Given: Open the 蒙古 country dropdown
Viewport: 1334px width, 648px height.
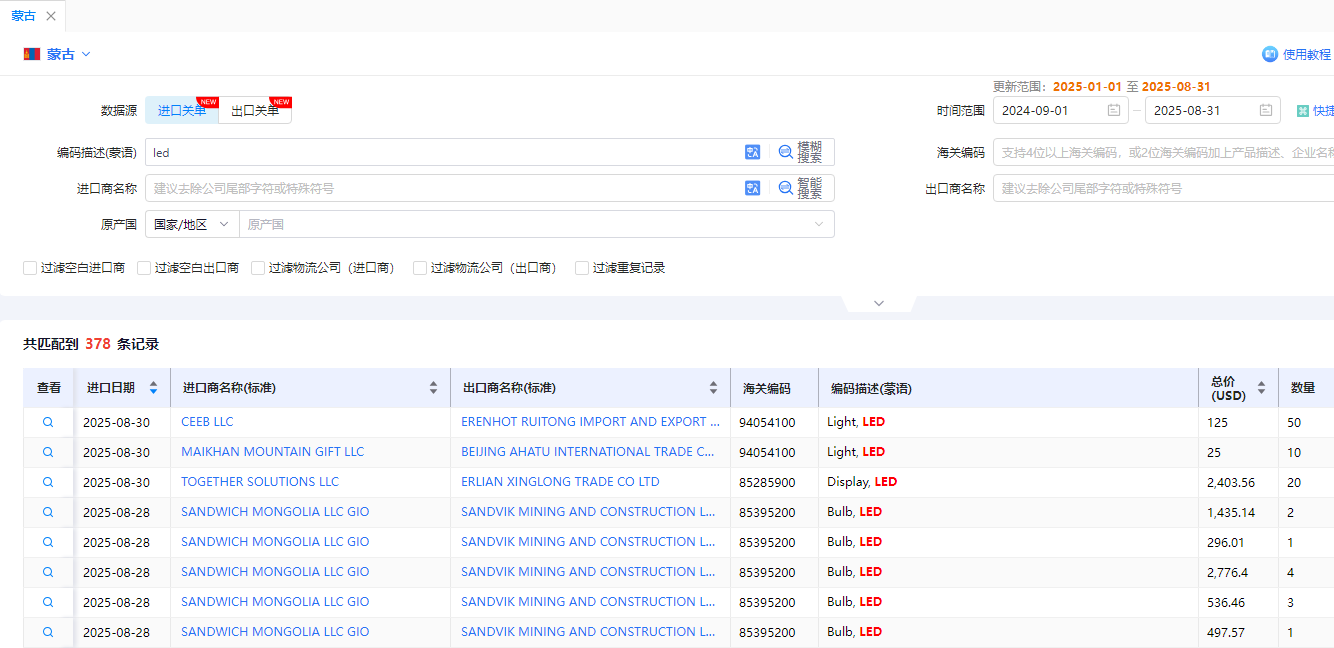Looking at the screenshot, I should tap(58, 54).
